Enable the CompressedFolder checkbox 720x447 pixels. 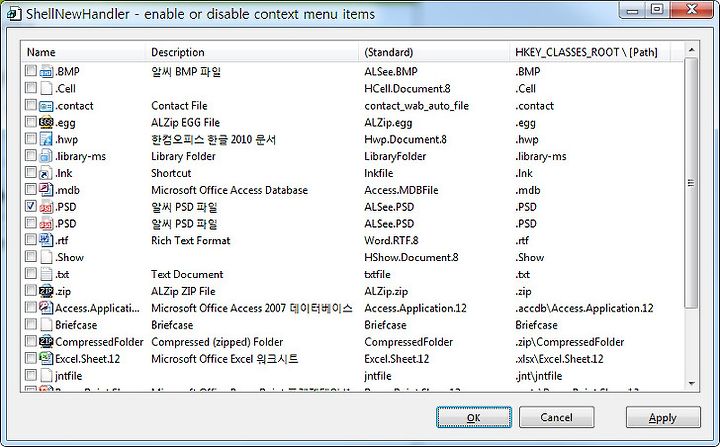coord(31,341)
